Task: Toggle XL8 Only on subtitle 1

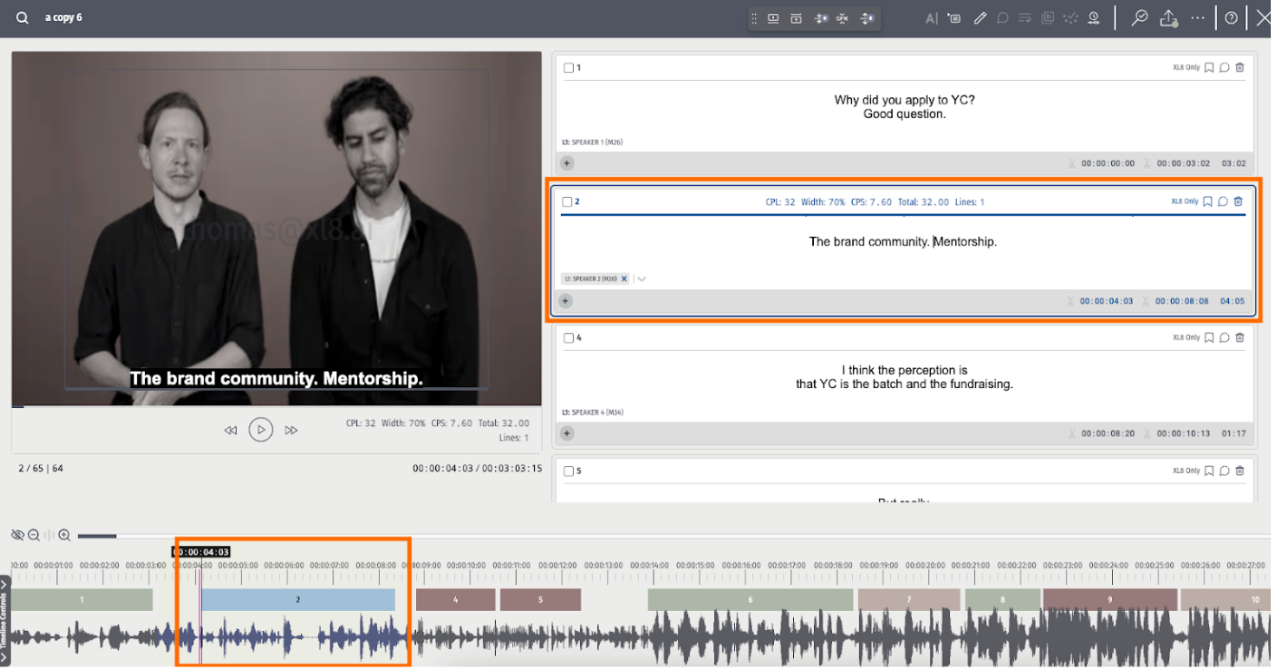Action: [x=1186, y=68]
